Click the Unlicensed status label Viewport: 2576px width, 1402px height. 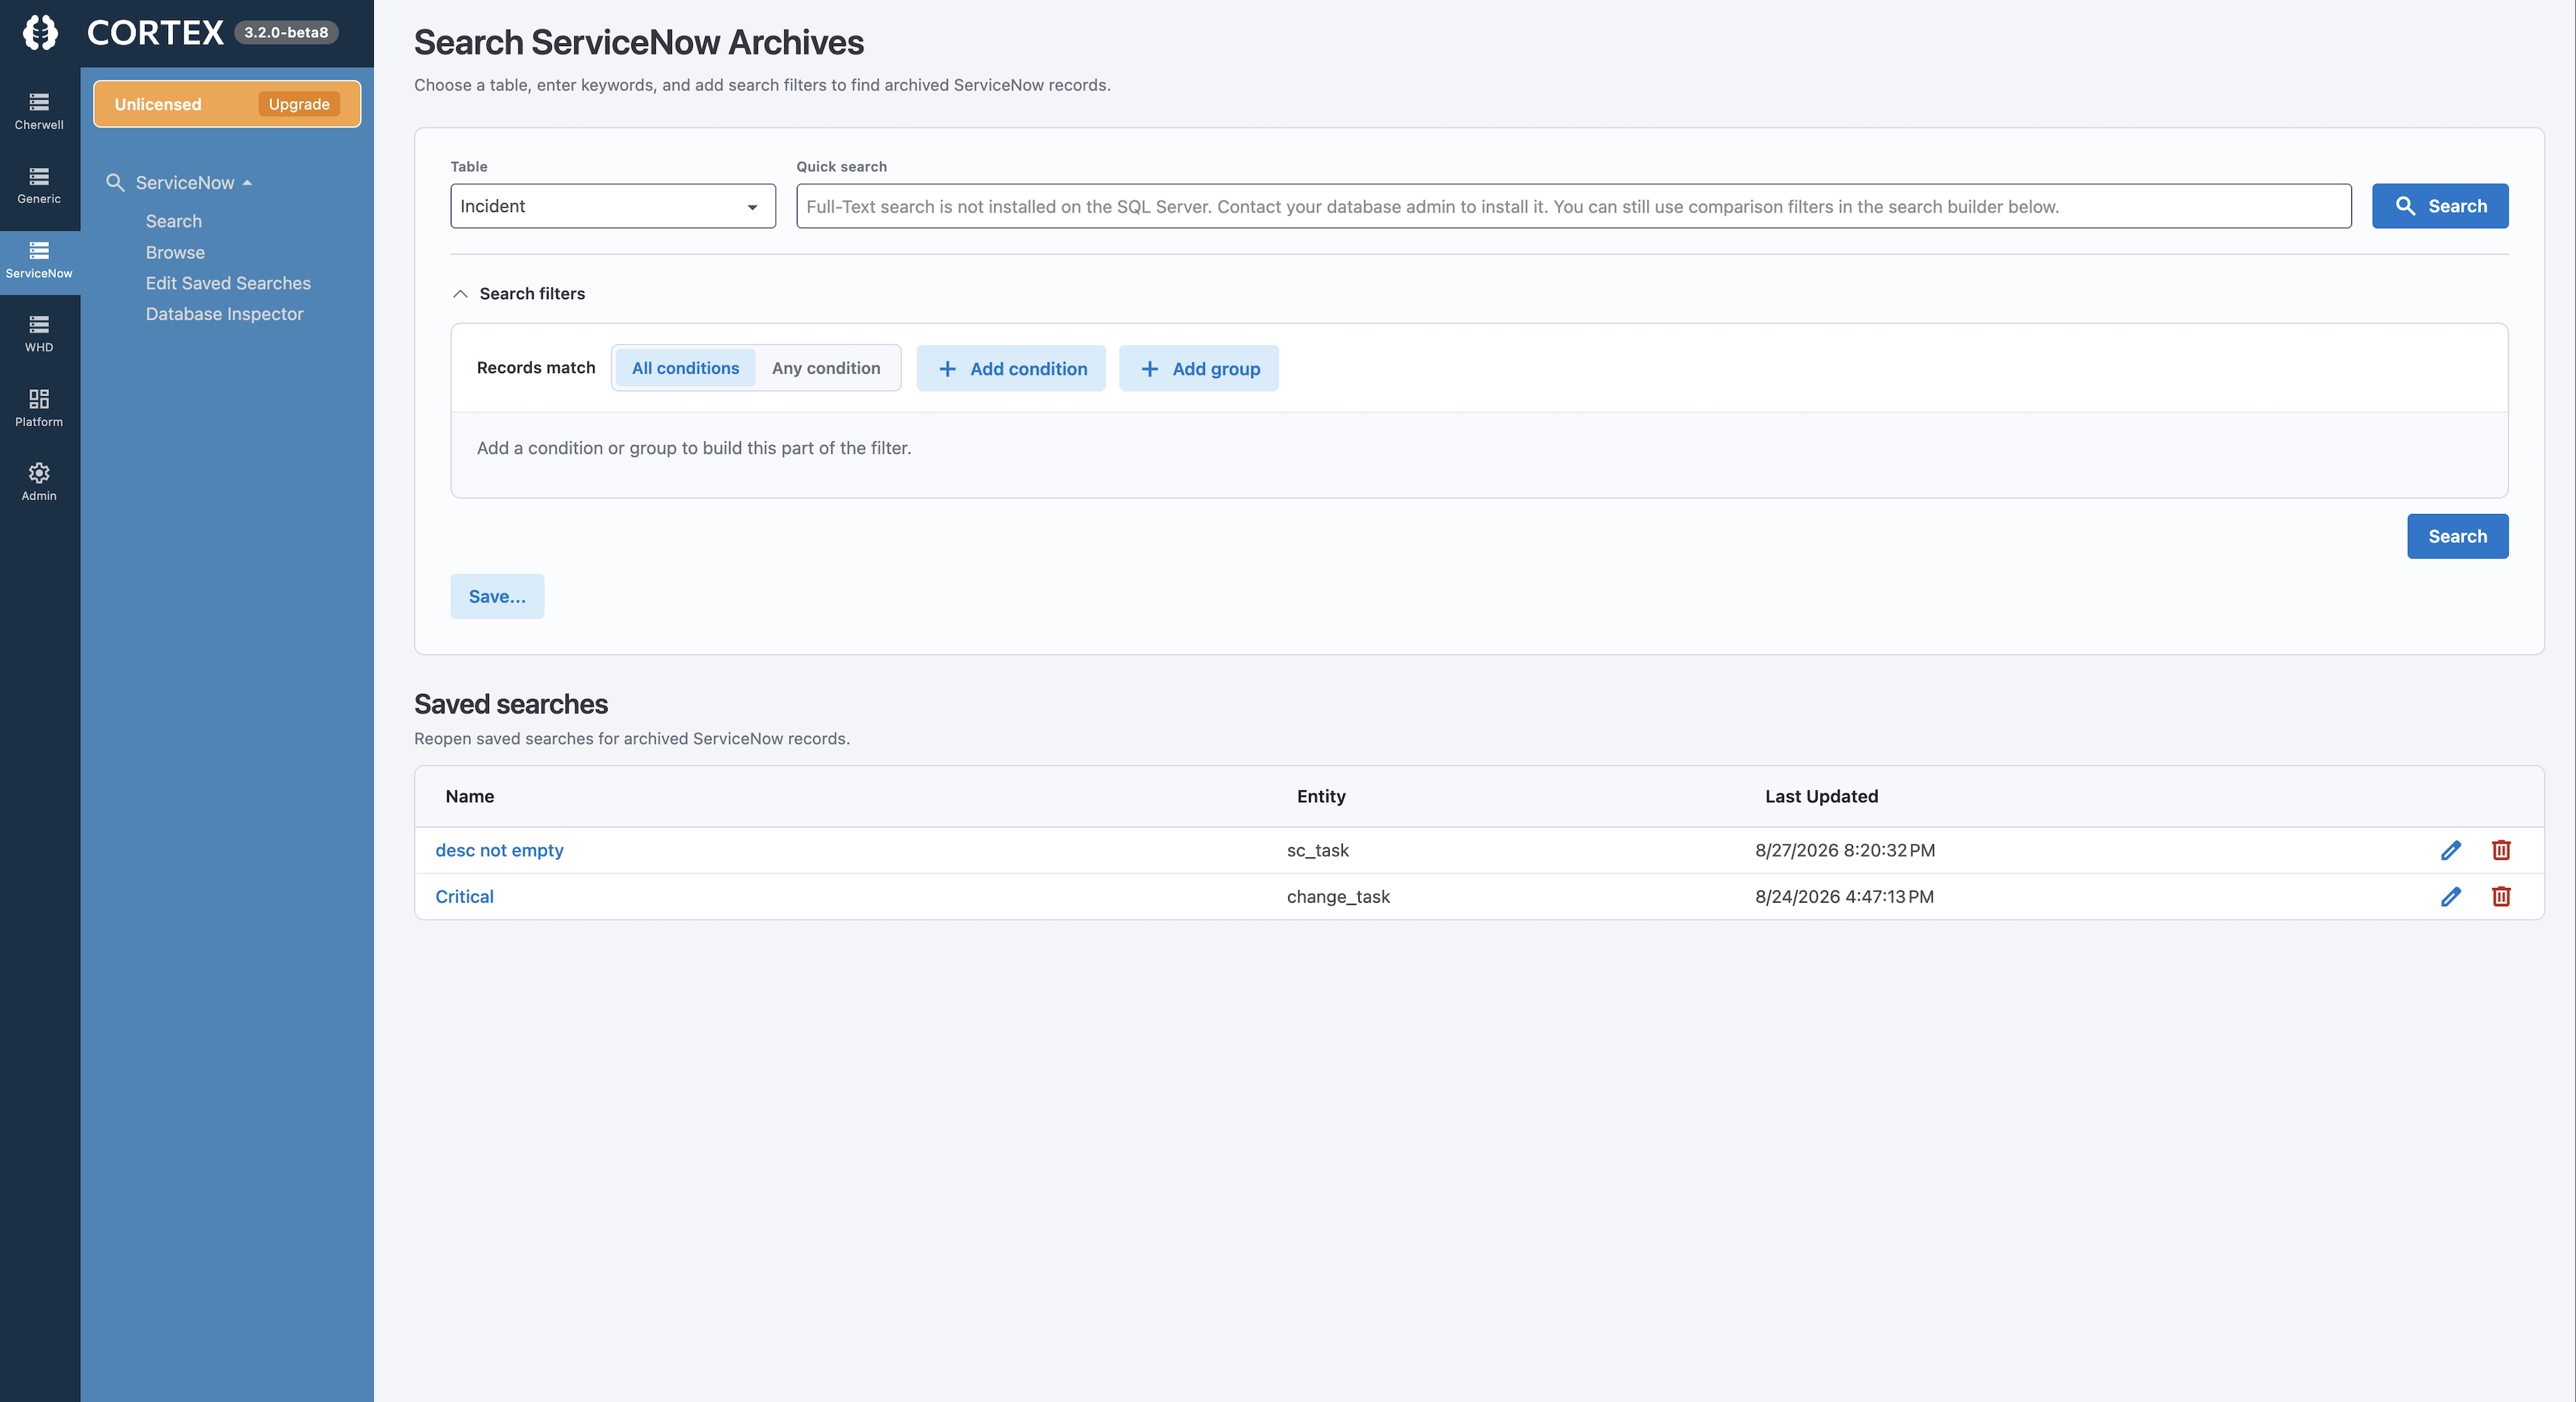click(158, 104)
